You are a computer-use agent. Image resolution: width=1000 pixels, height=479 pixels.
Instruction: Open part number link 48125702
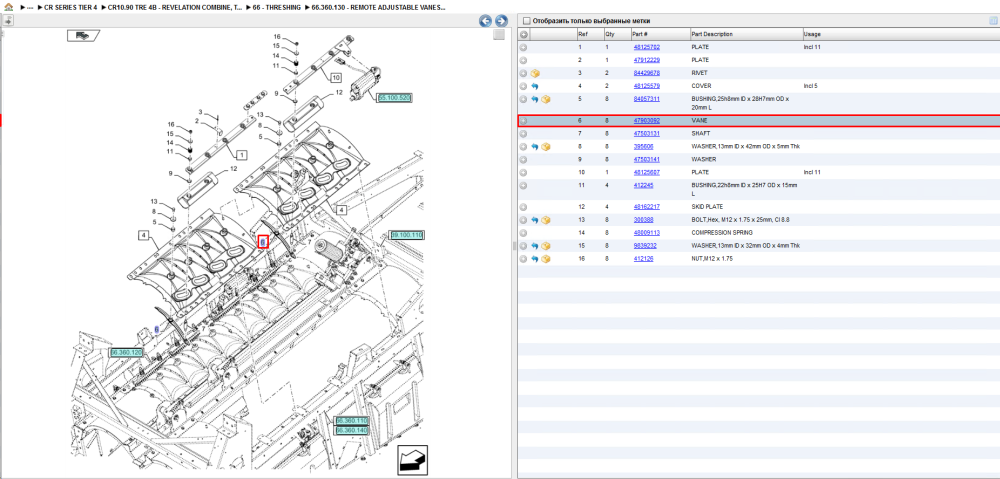tap(646, 47)
